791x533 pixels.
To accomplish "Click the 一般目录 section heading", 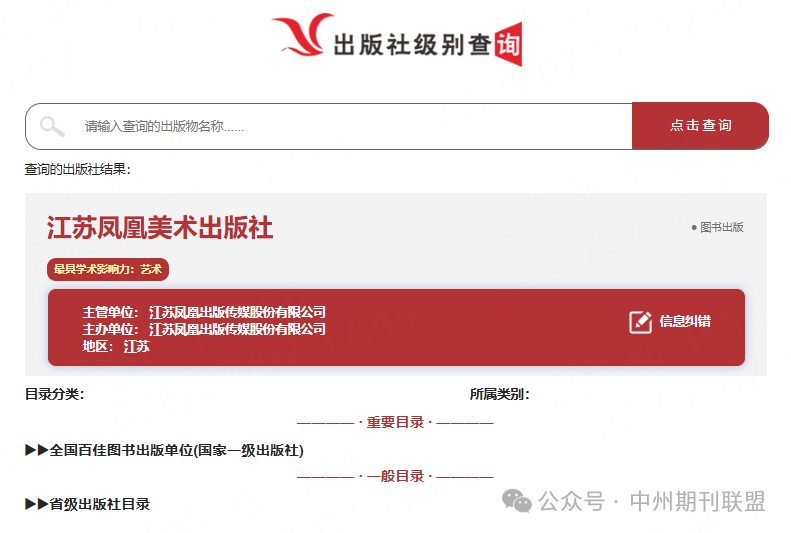I will 395,476.
